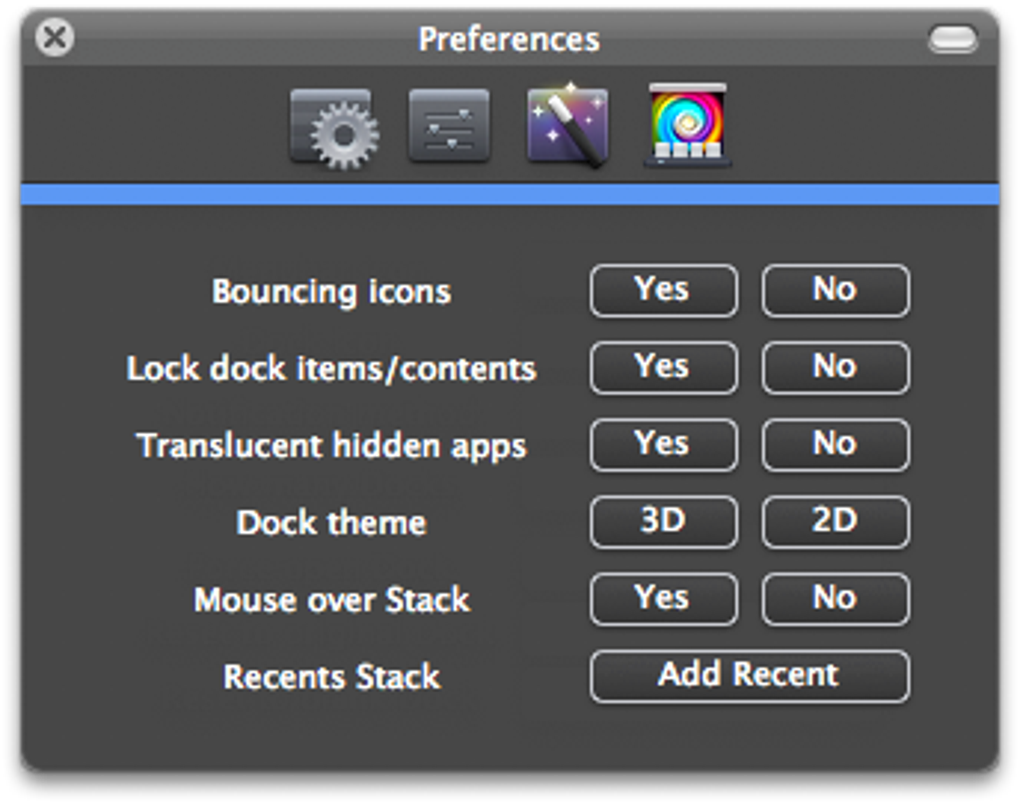Choose the 3D Dock theme

[x=663, y=522]
